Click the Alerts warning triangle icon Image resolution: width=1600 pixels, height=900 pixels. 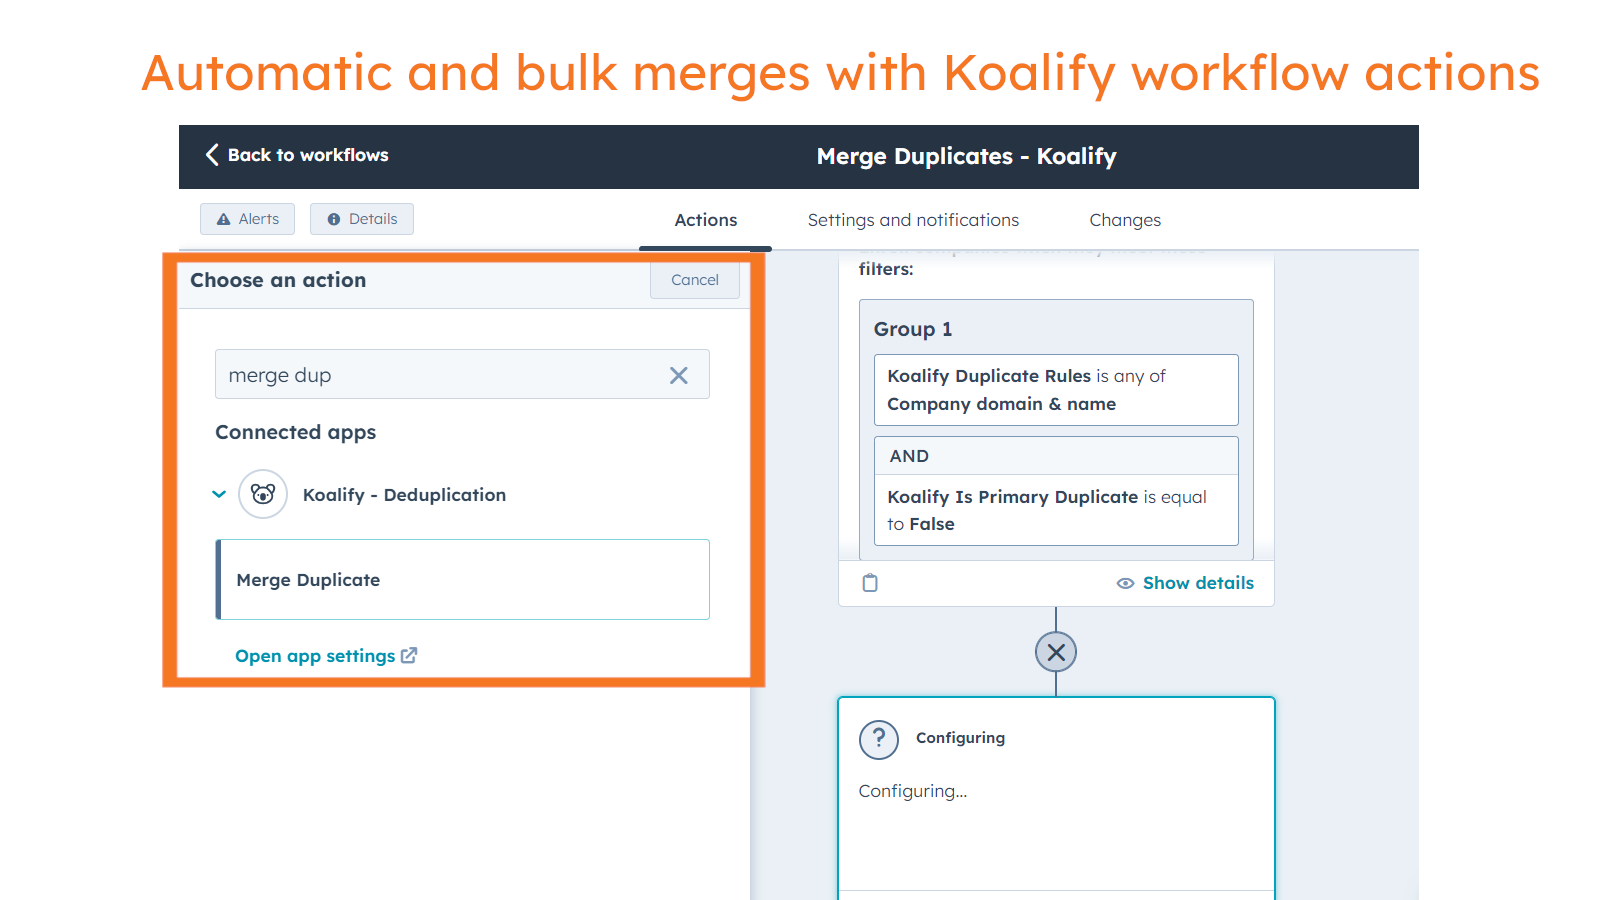click(x=224, y=219)
